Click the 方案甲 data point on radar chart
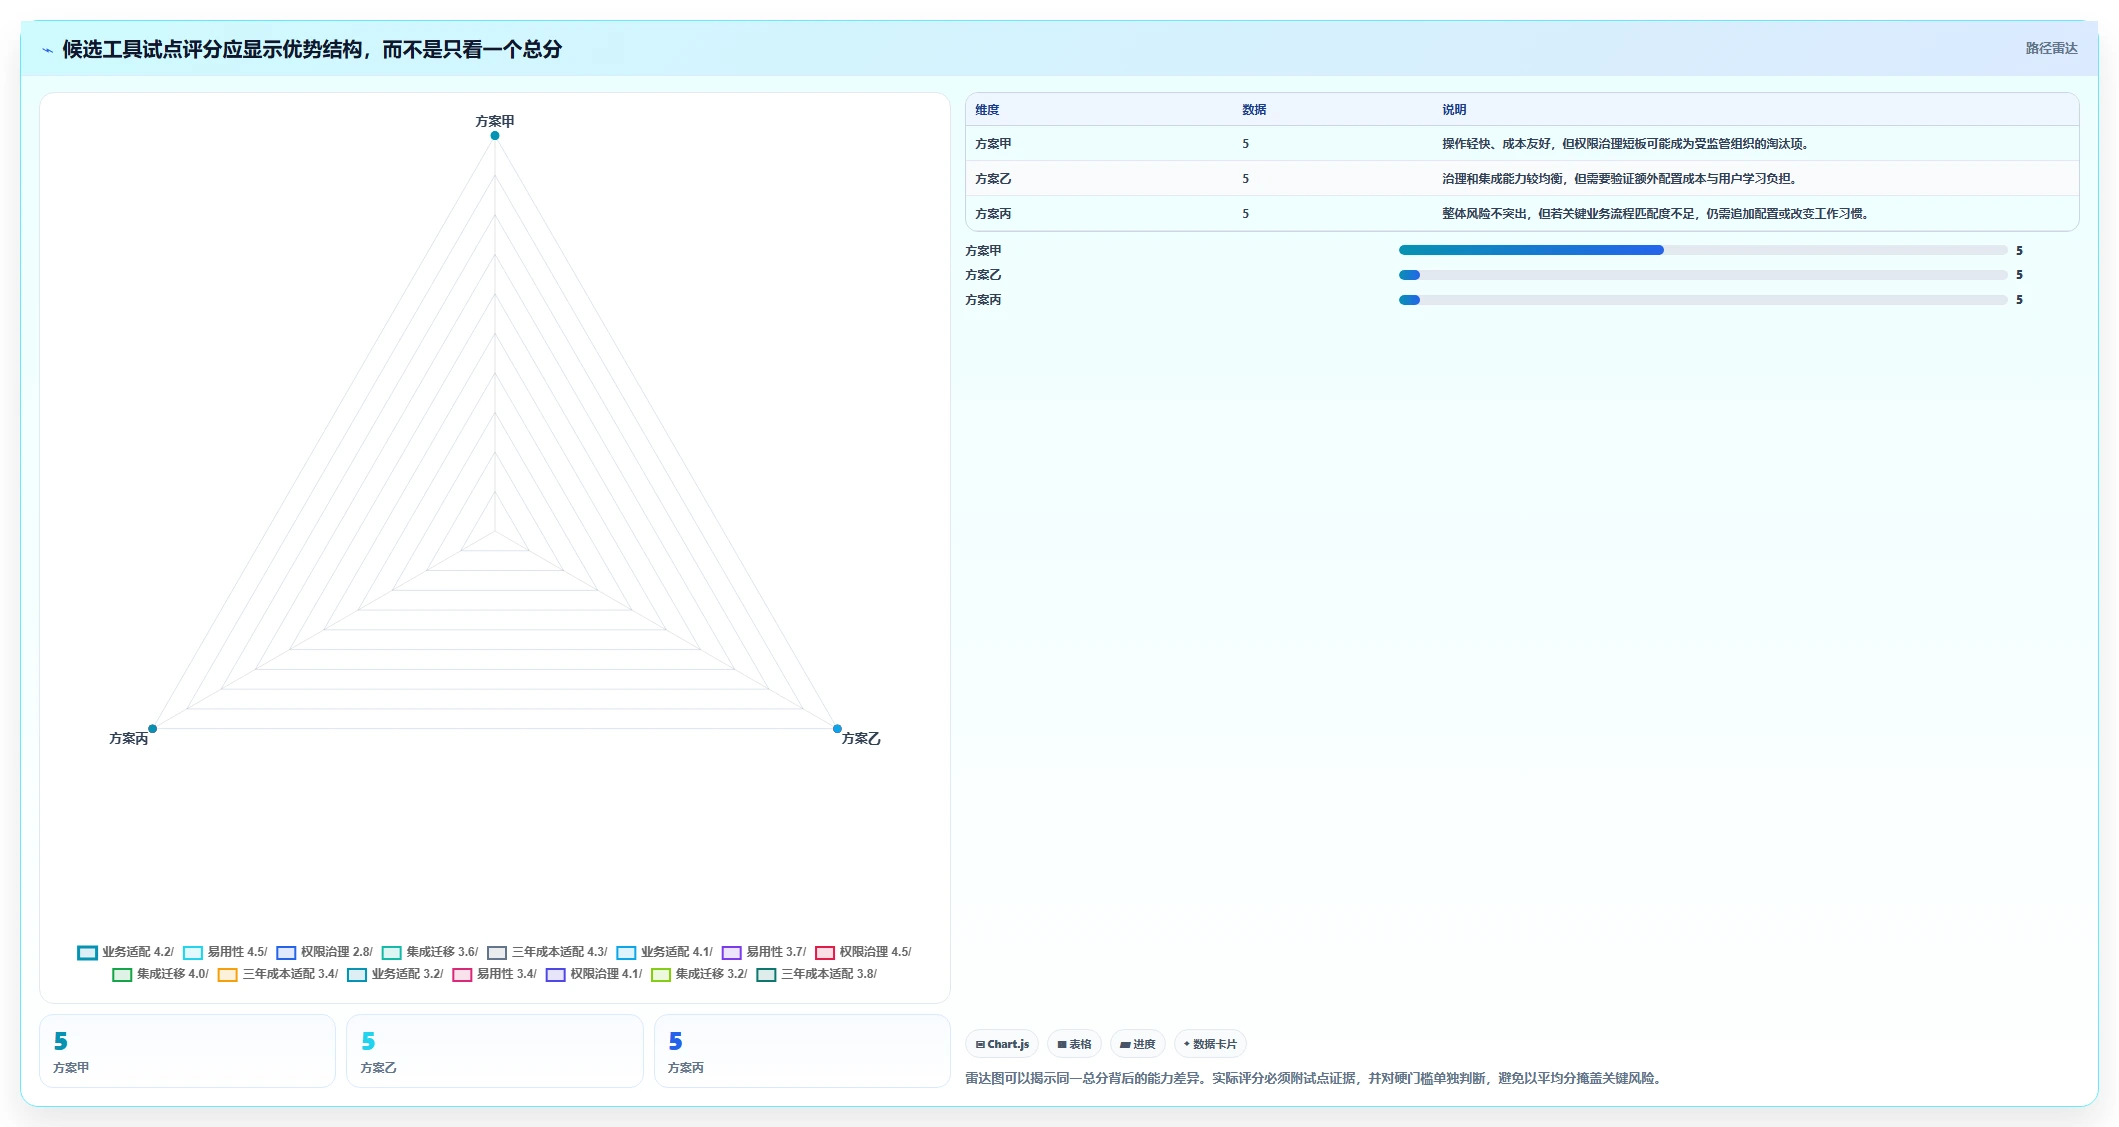The image size is (2119, 1127). (495, 135)
